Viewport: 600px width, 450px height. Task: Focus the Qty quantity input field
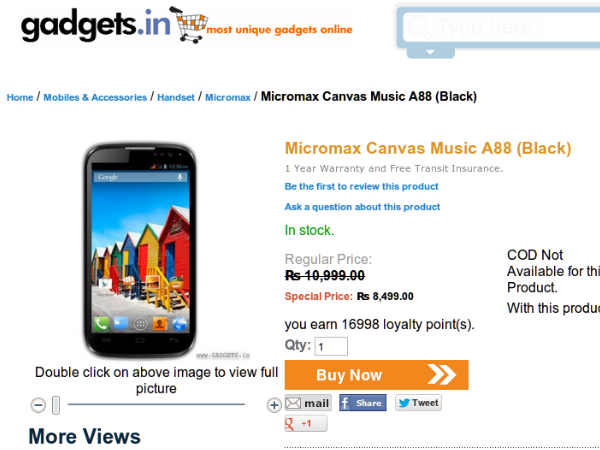click(331, 347)
